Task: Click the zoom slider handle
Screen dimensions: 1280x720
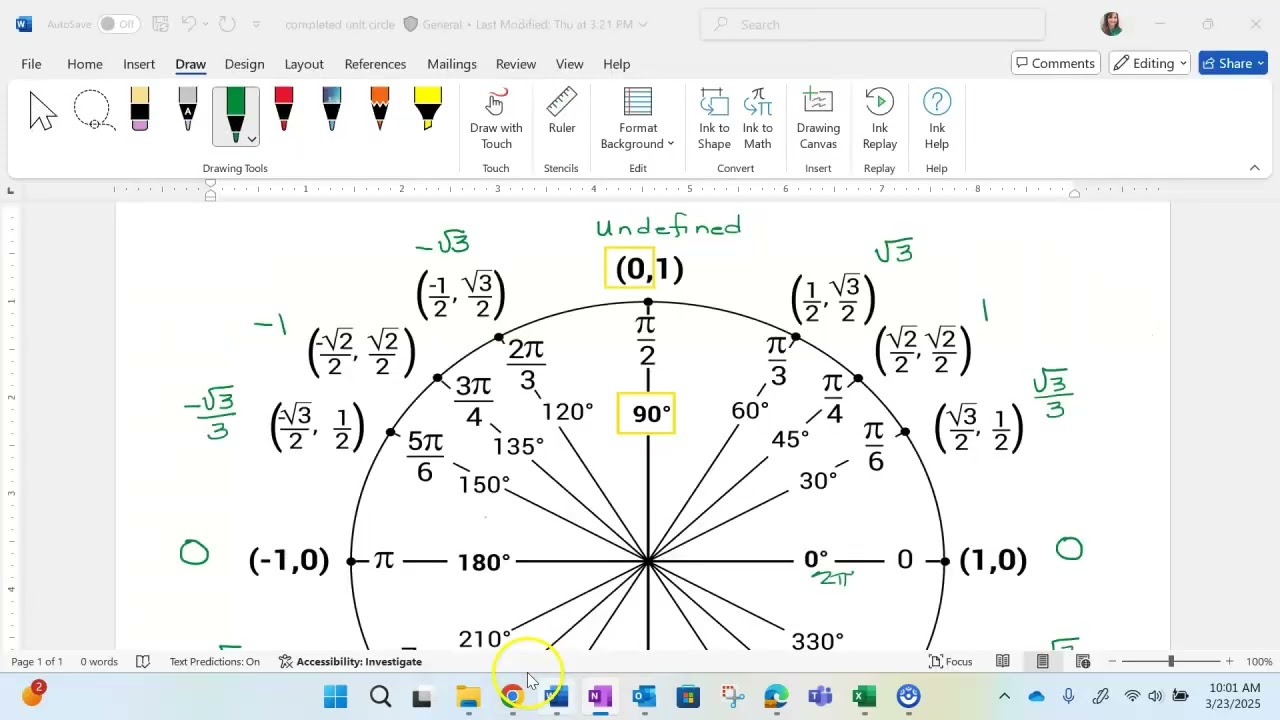Action: [1171, 662]
